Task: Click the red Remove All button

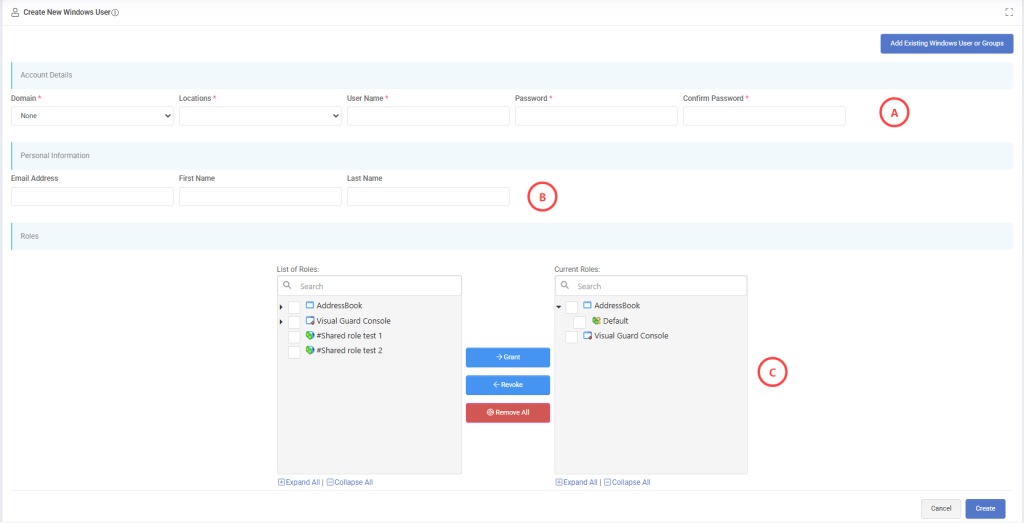Action: 507,413
